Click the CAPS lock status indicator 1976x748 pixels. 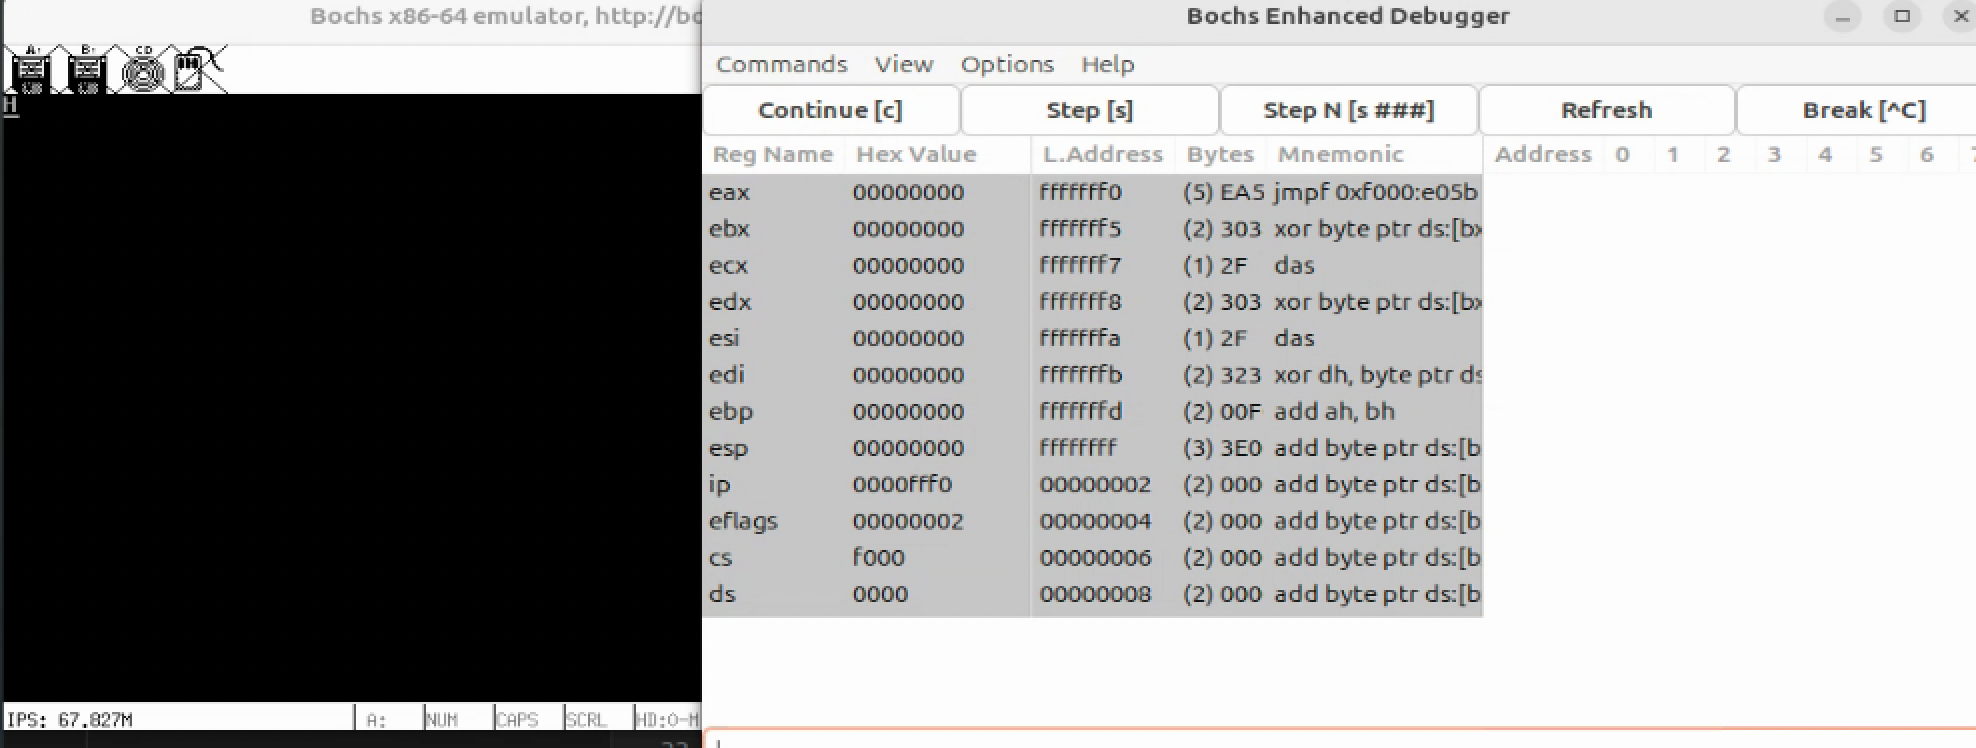click(516, 719)
